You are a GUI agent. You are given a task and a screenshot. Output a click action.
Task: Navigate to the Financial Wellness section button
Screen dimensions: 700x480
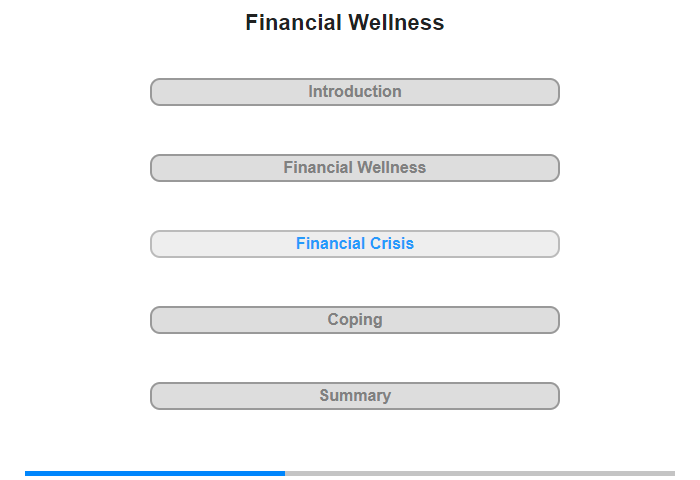354,168
